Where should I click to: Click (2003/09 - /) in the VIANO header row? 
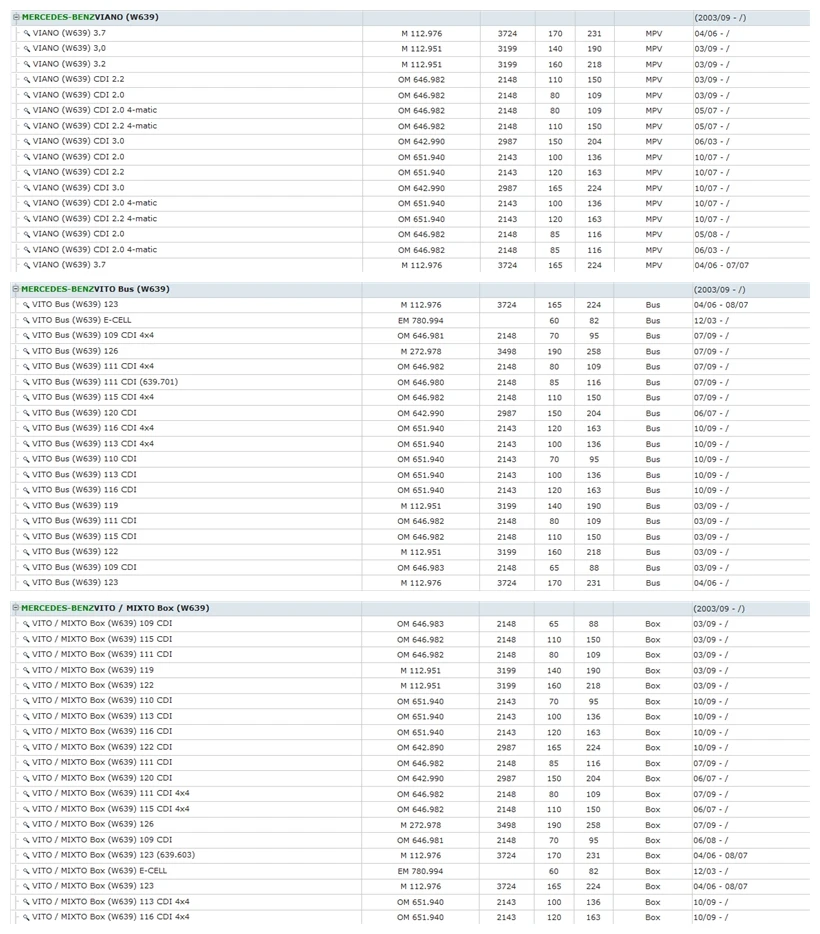pyautogui.click(x=720, y=18)
